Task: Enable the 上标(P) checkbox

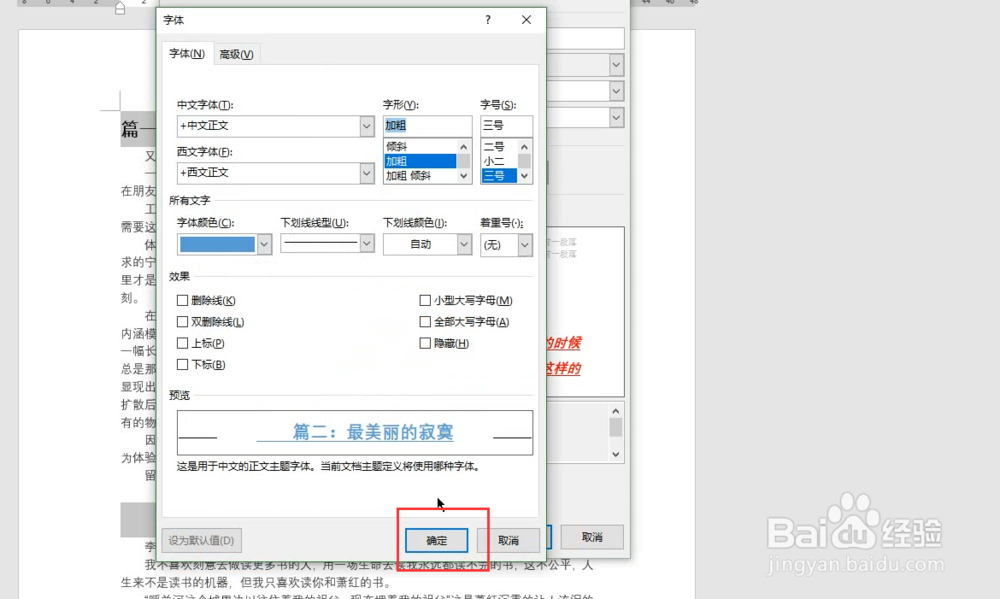Action: pos(182,343)
